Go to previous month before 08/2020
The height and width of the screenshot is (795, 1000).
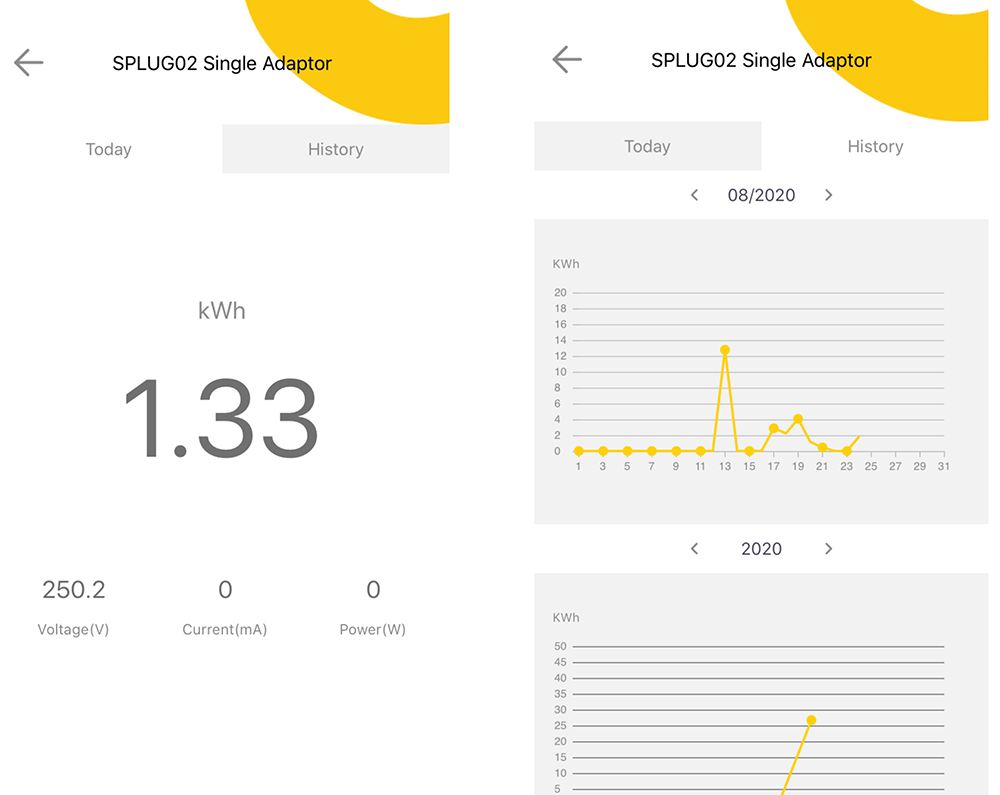tap(694, 195)
